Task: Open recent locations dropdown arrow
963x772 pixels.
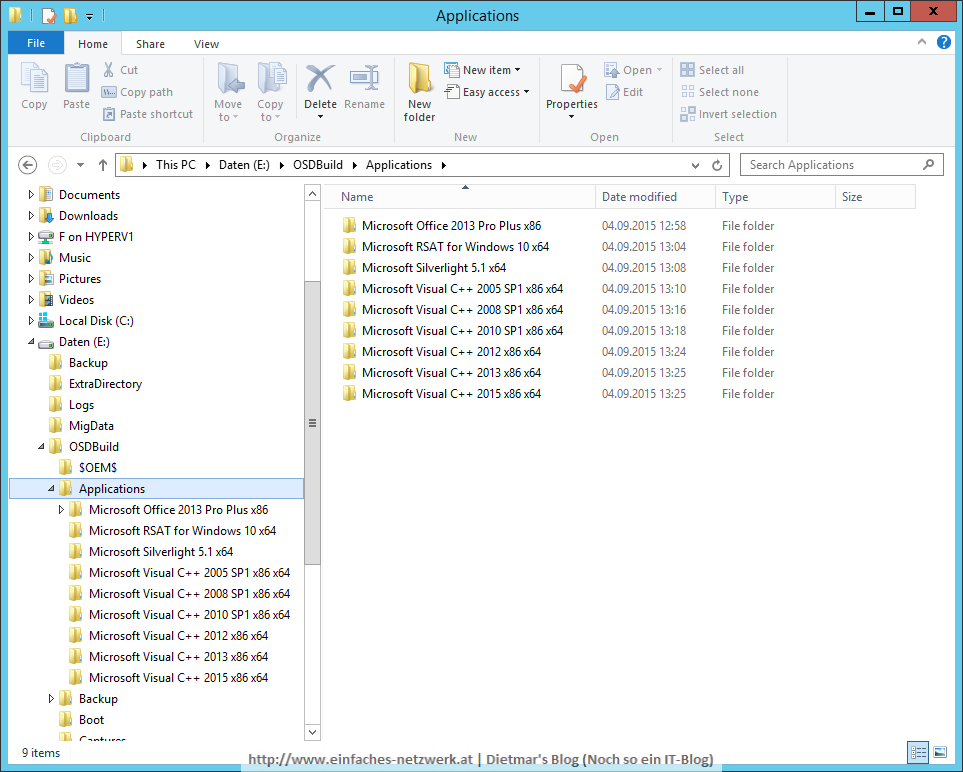Action: coord(80,165)
